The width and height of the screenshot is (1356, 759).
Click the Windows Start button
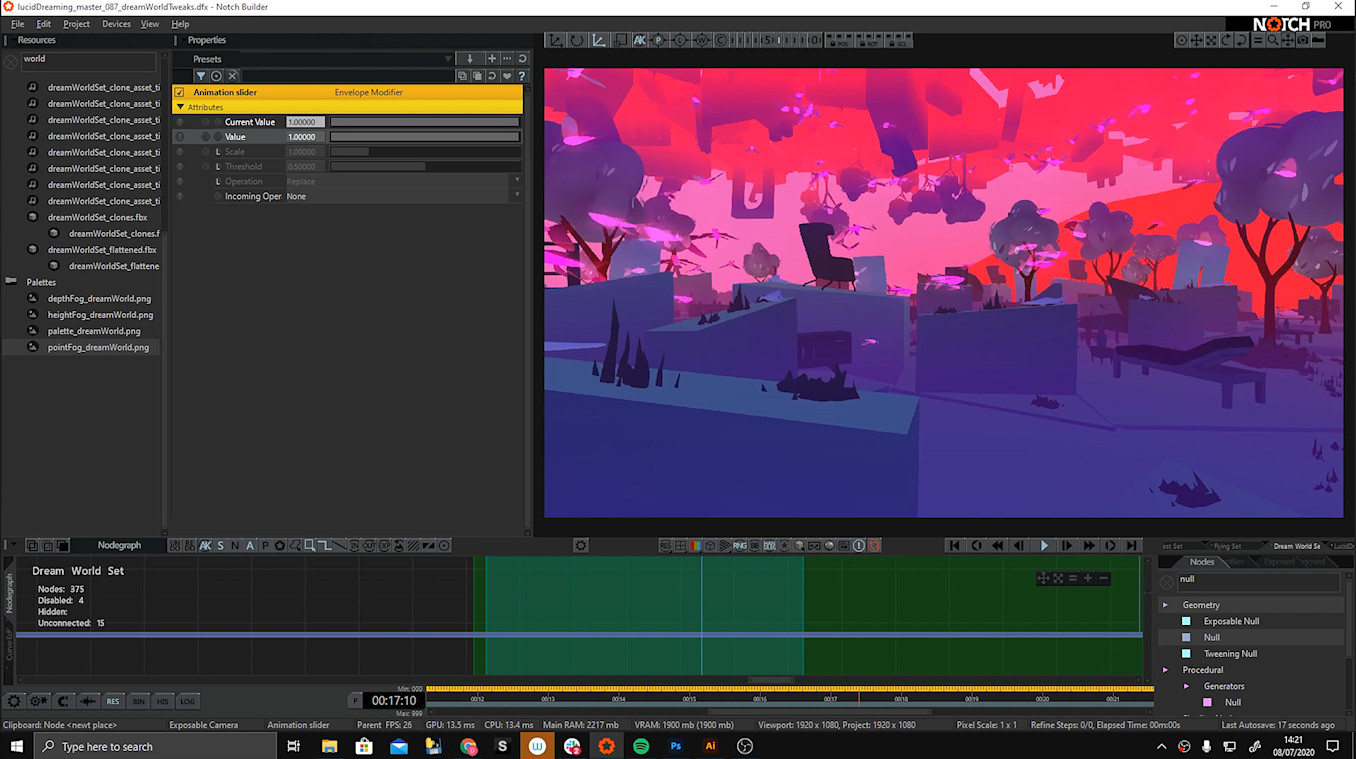17,746
